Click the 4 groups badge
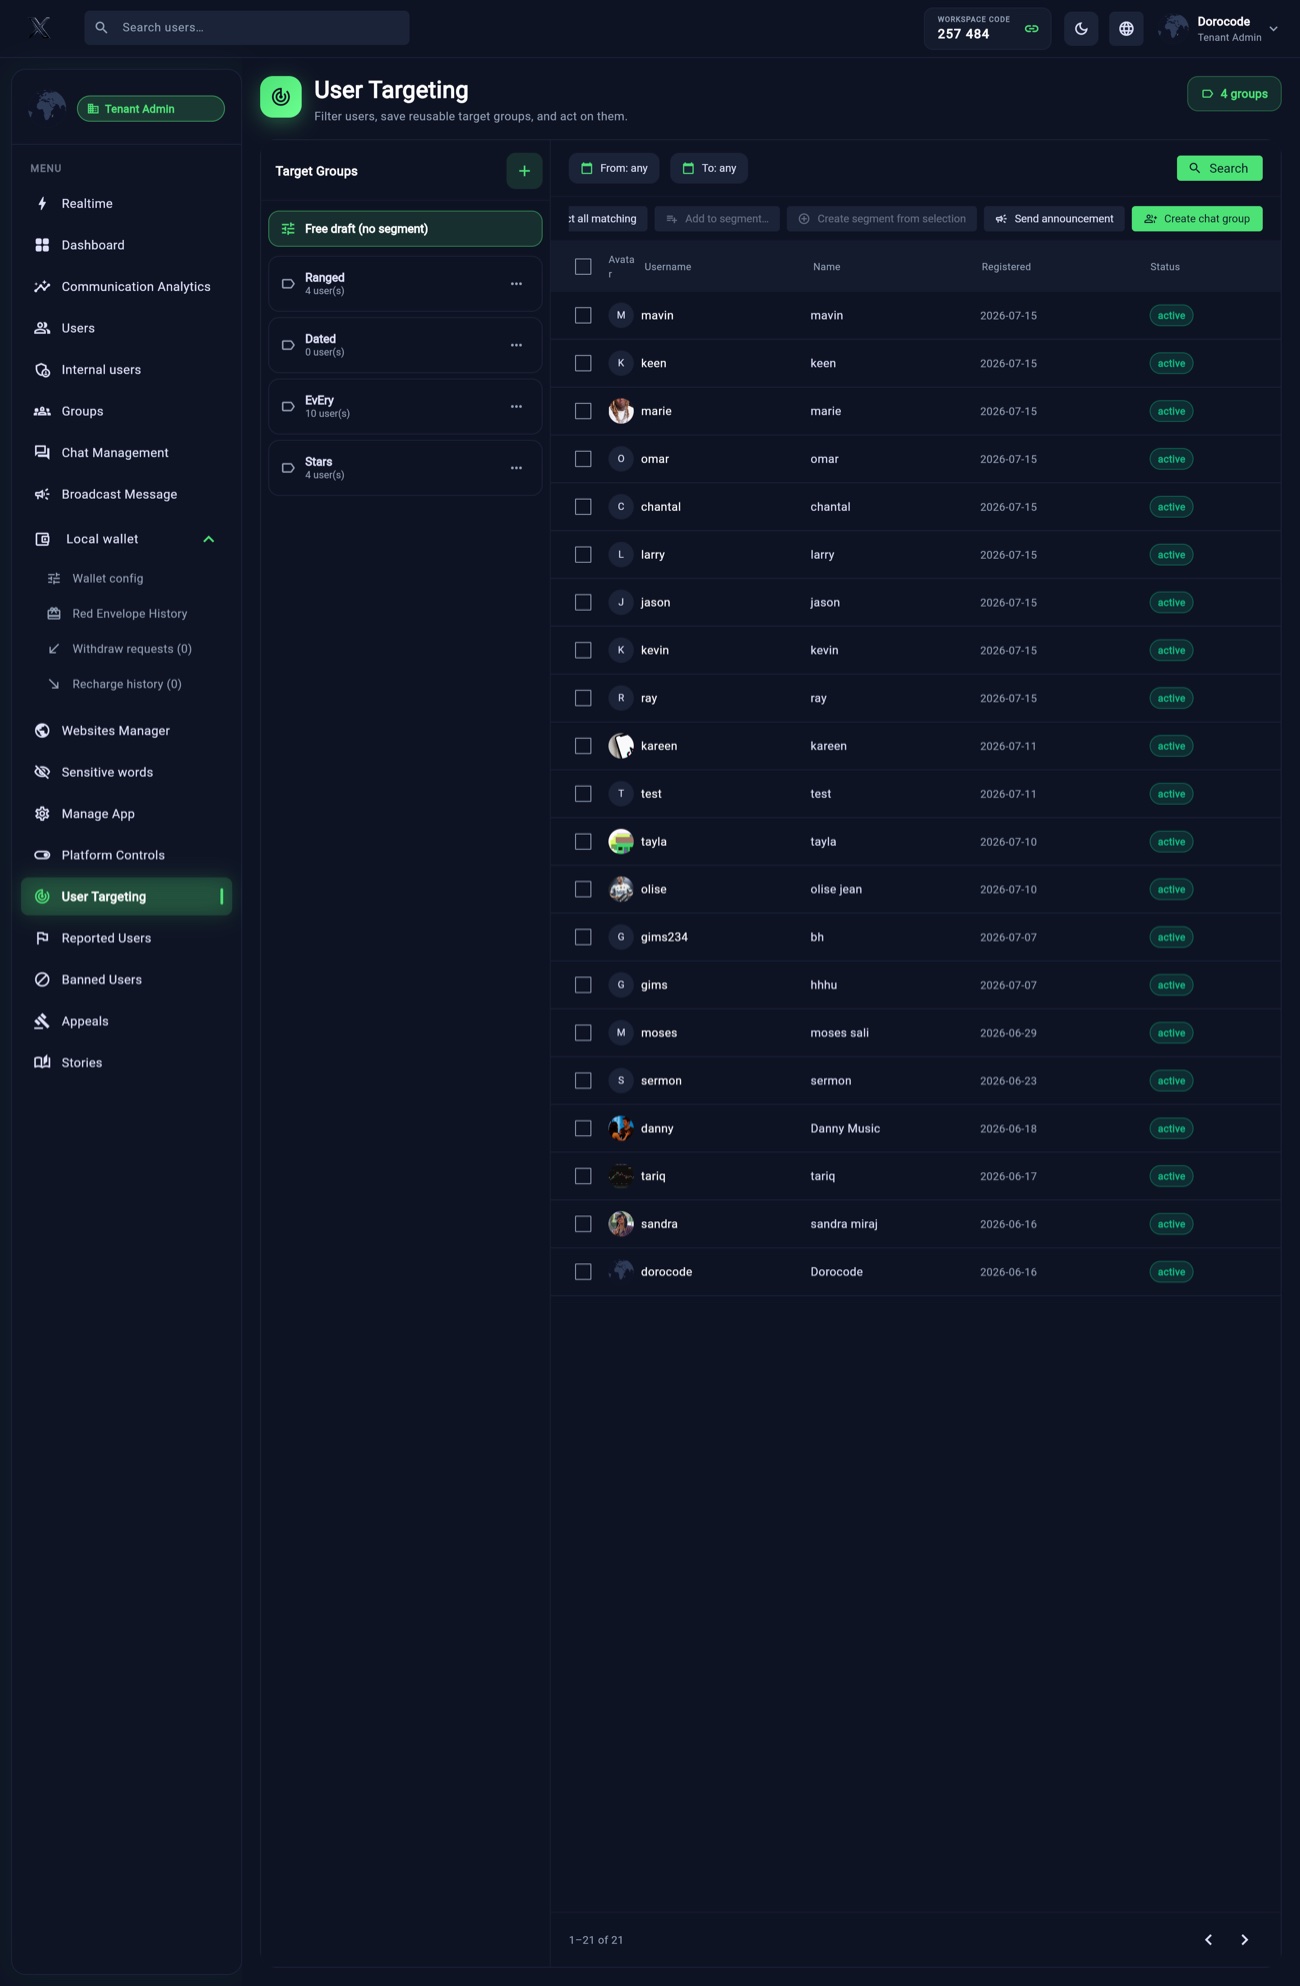This screenshot has height=1986, width=1300. [x=1234, y=94]
